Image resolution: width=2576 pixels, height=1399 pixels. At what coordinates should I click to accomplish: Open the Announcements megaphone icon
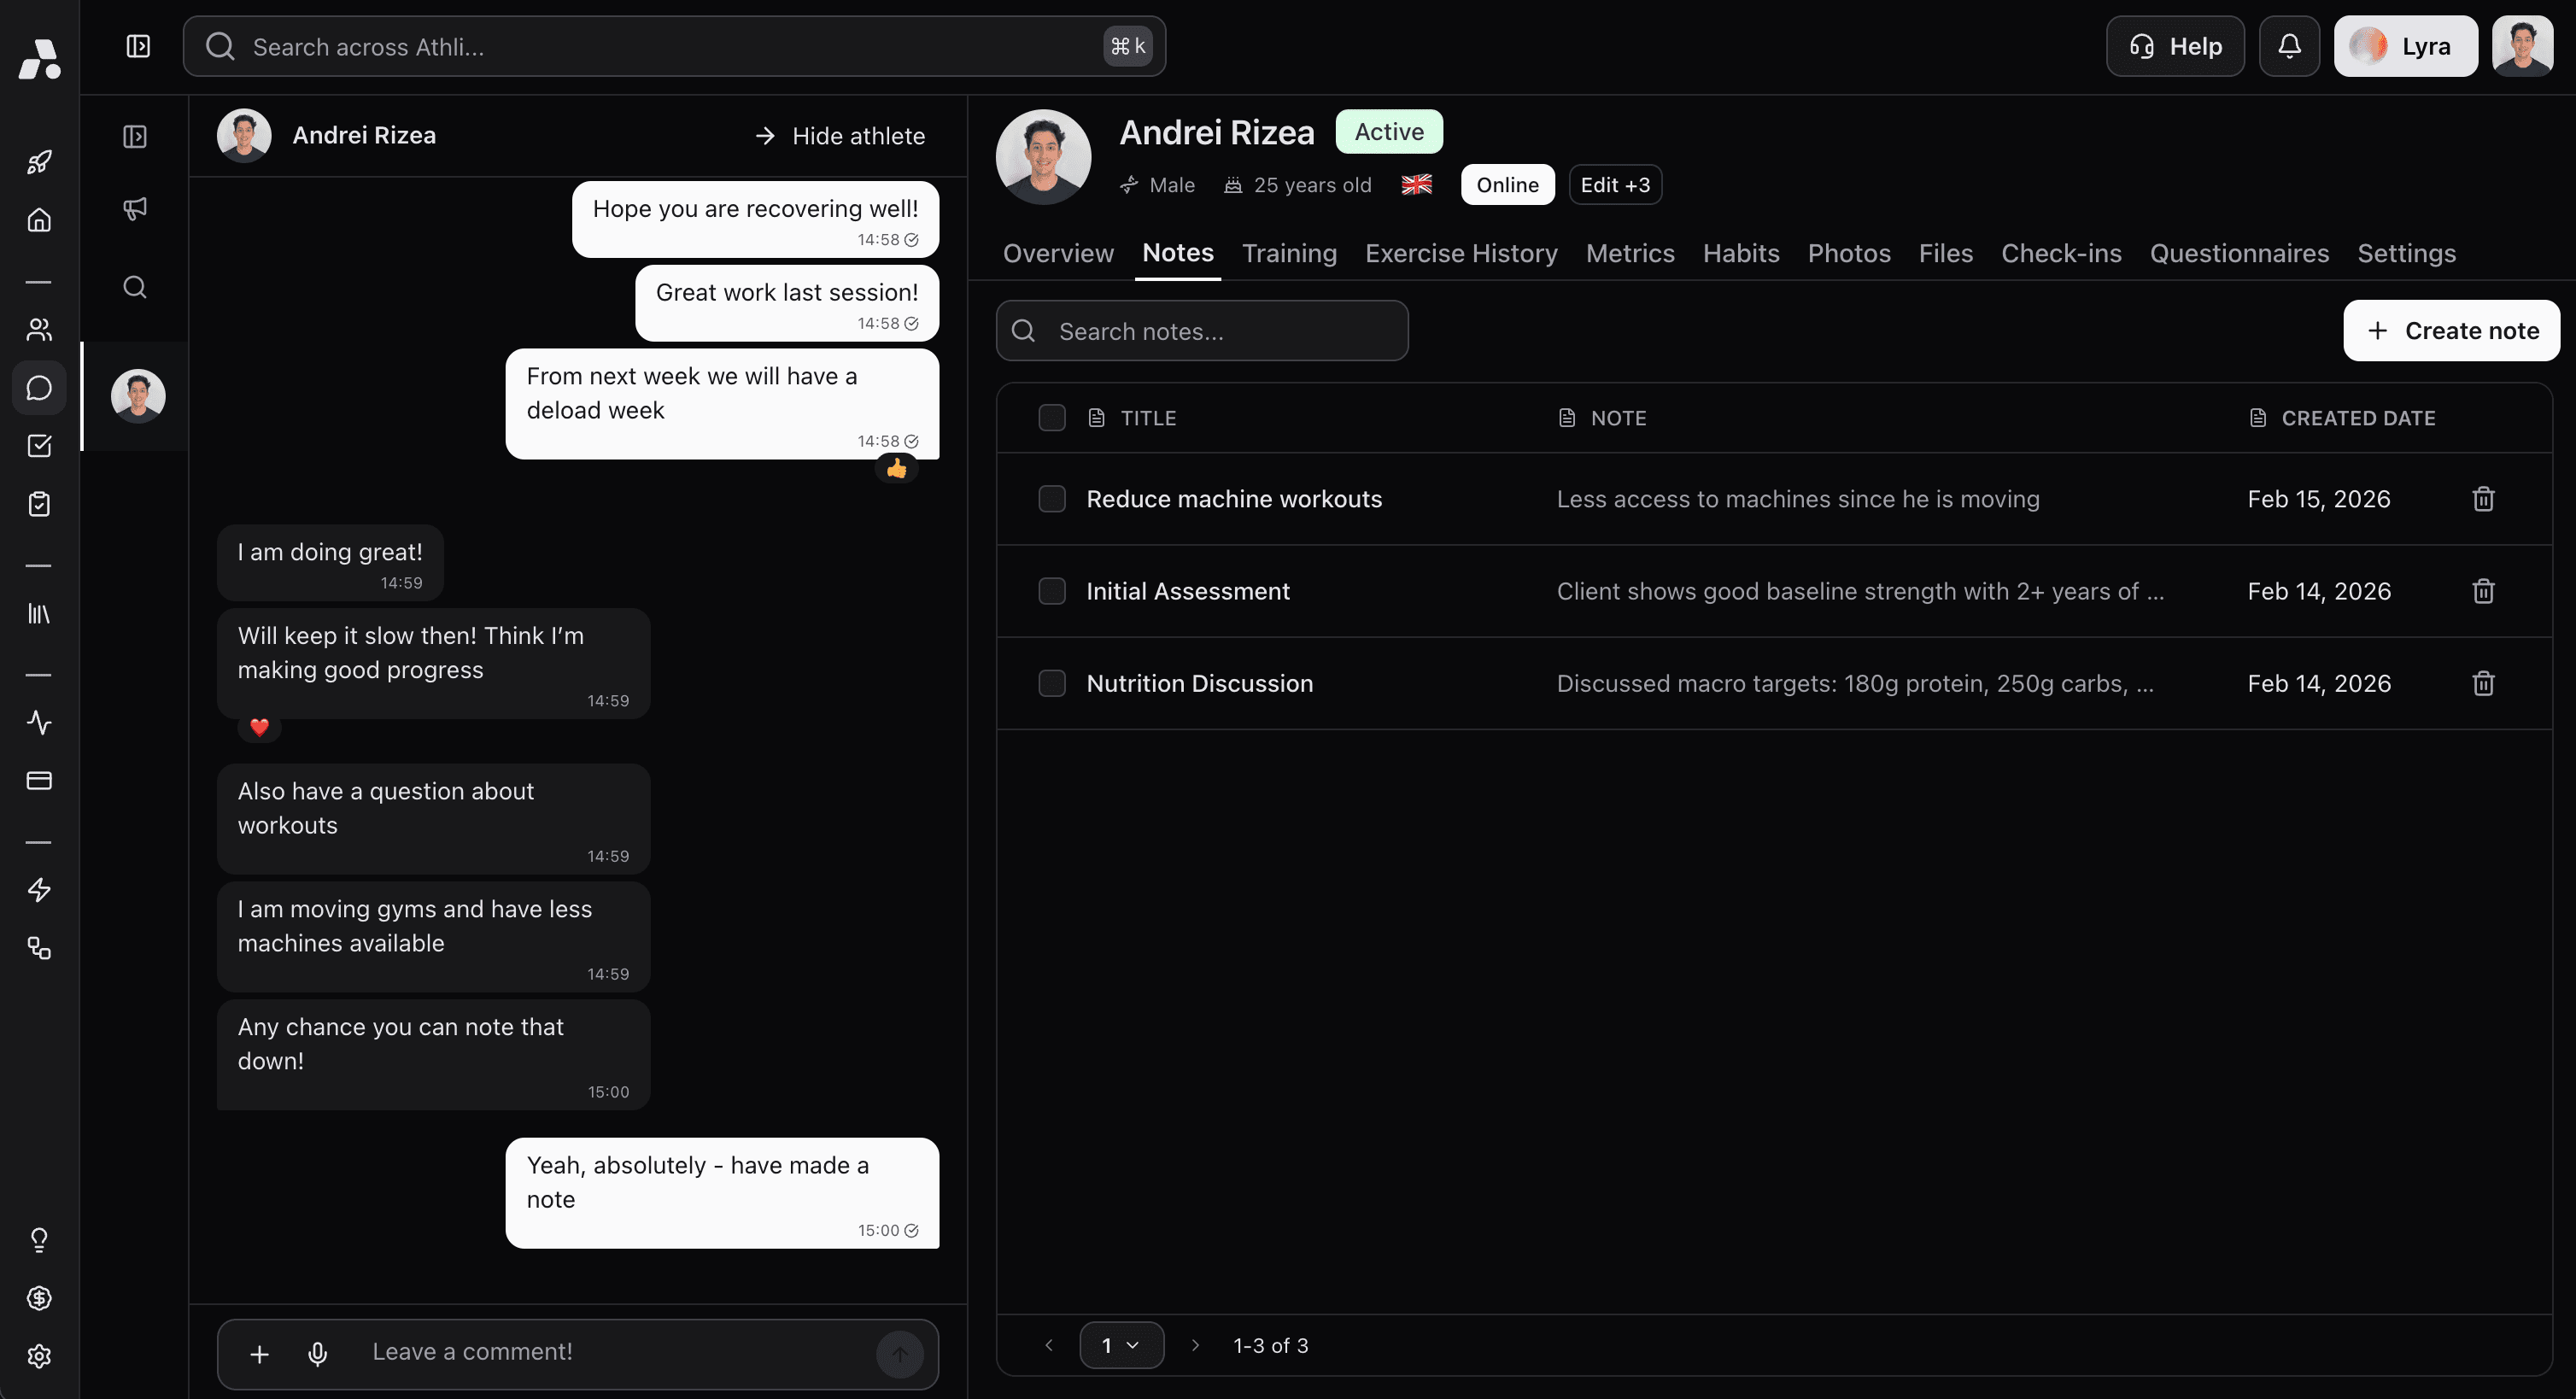pos(136,208)
